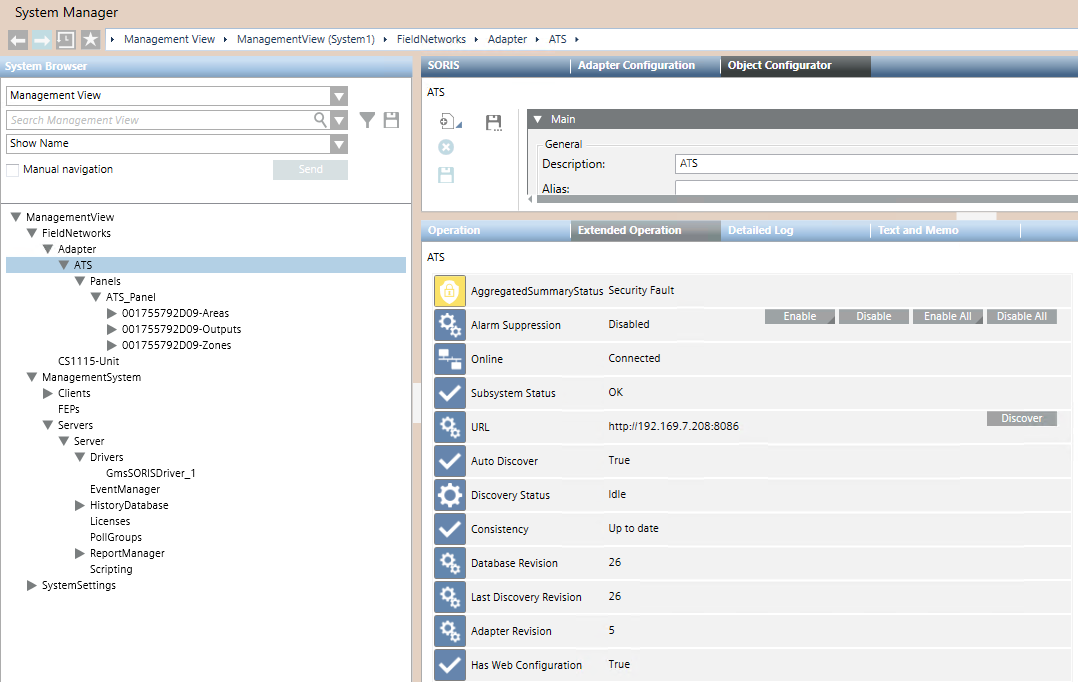Image resolution: width=1078 pixels, height=682 pixels.
Task: Click the Discover button next to the URL
Action: pyautogui.click(x=1021, y=418)
